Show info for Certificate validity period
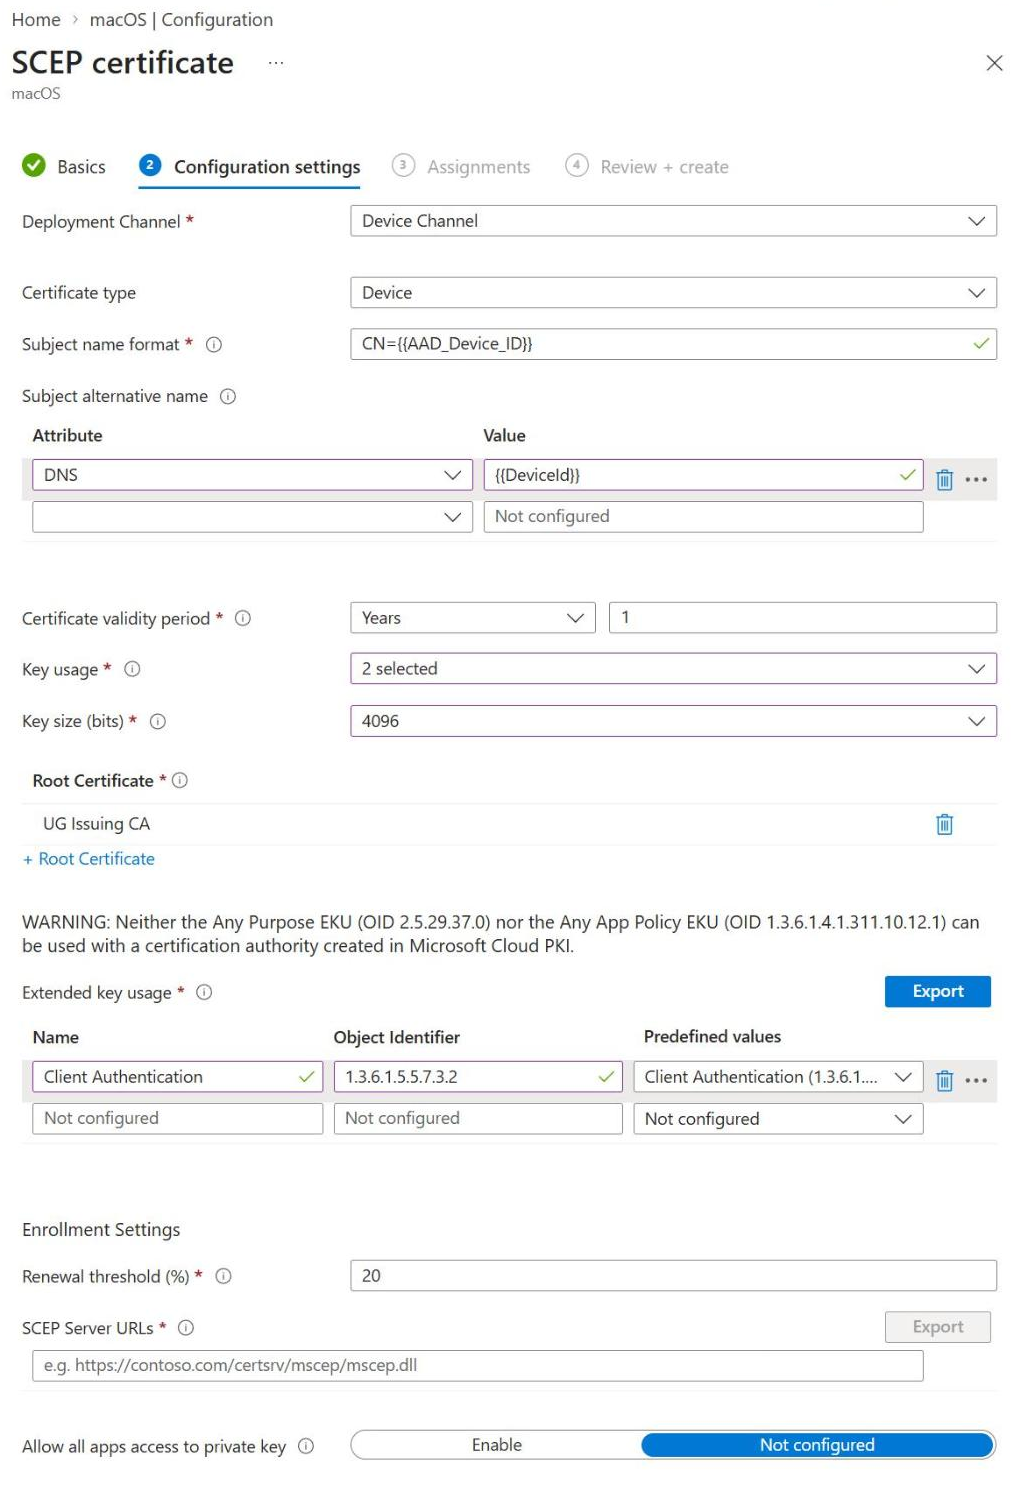This screenshot has width=1014, height=1492. (243, 619)
